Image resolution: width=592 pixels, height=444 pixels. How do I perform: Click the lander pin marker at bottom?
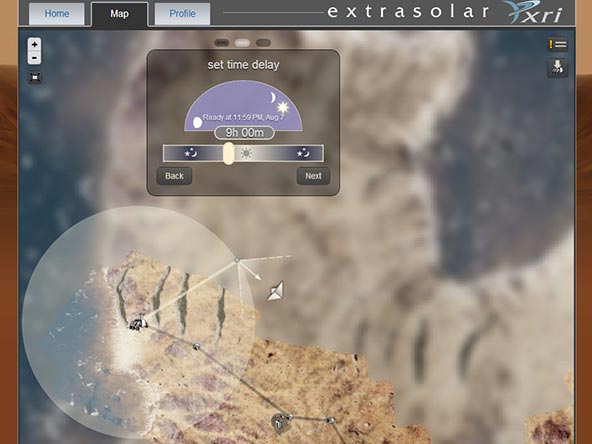click(279, 423)
